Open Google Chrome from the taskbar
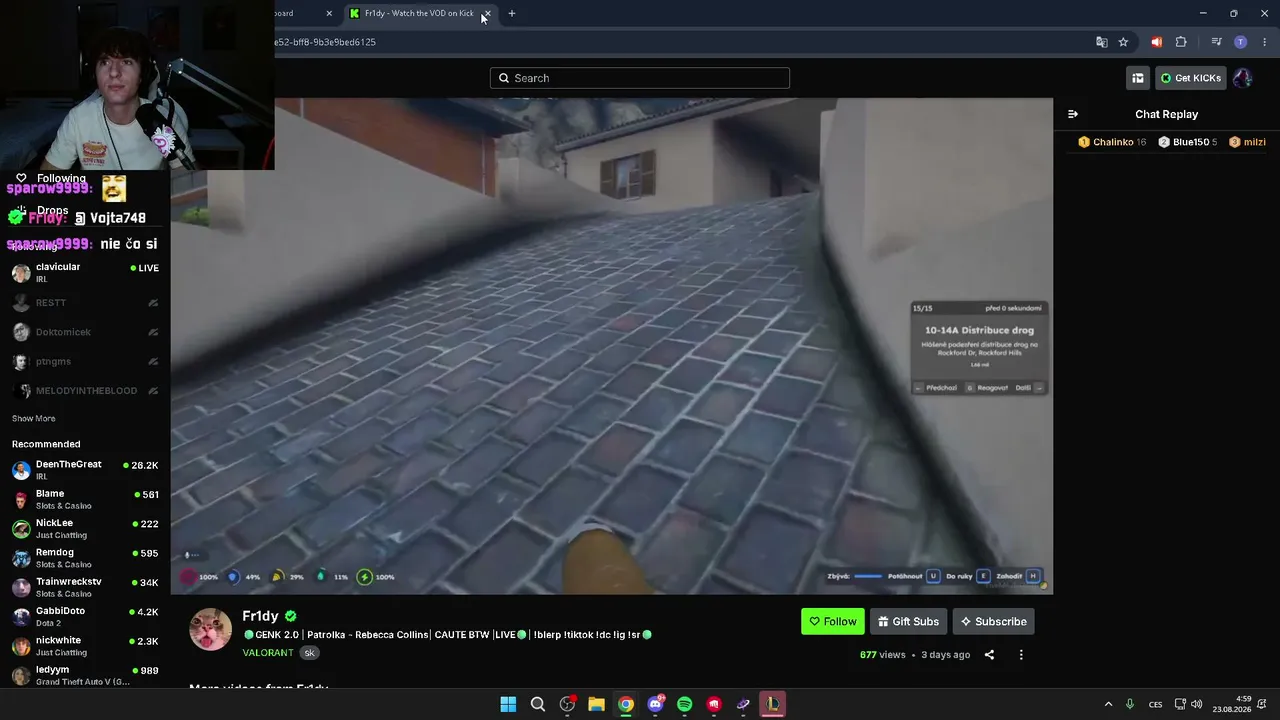Viewport: 1280px width, 720px height. pos(625,704)
